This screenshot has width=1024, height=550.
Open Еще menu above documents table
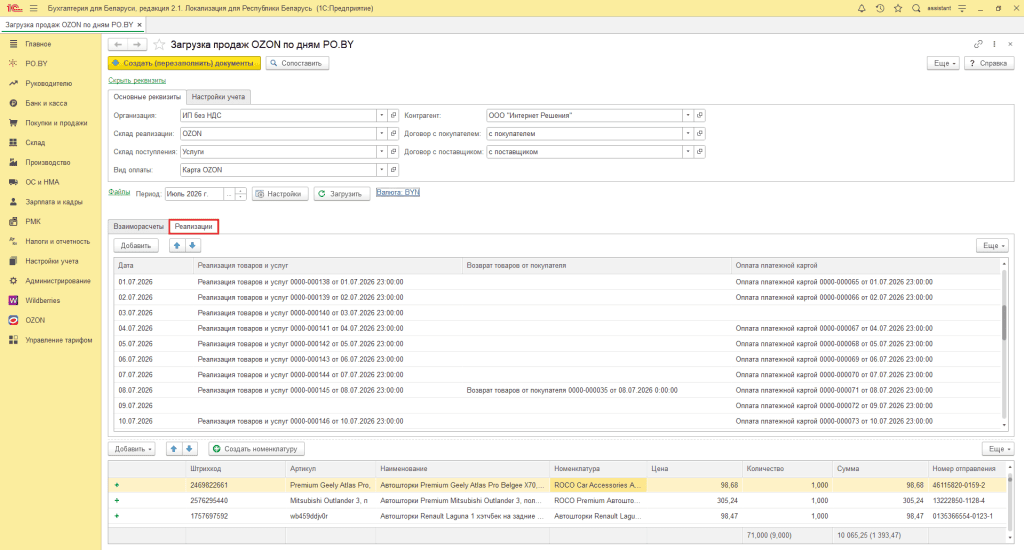click(x=992, y=246)
